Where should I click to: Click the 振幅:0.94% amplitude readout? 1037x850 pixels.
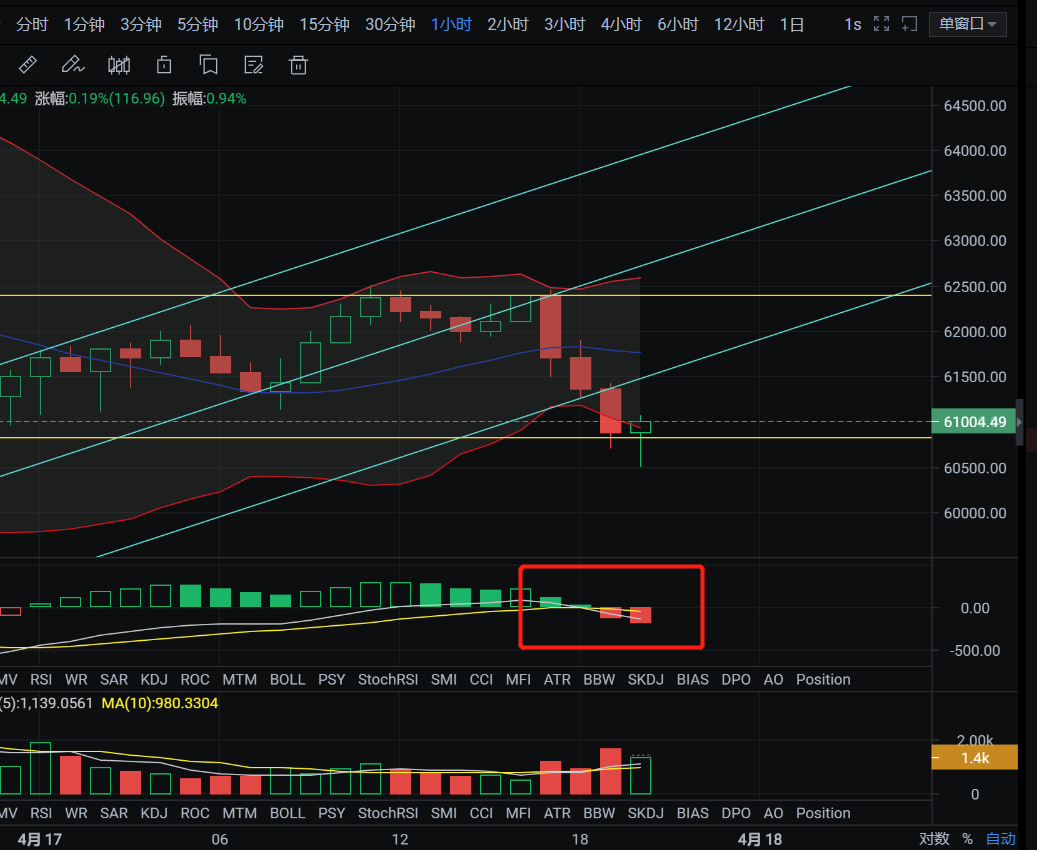(x=209, y=99)
